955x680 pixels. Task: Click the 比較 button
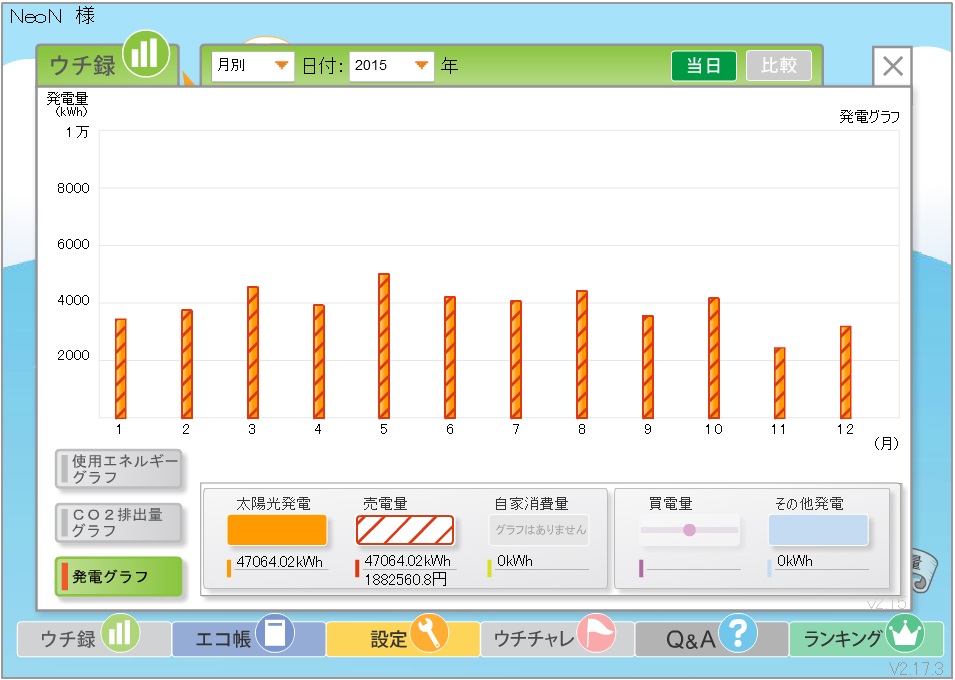pyautogui.click(x=778, y=65)
